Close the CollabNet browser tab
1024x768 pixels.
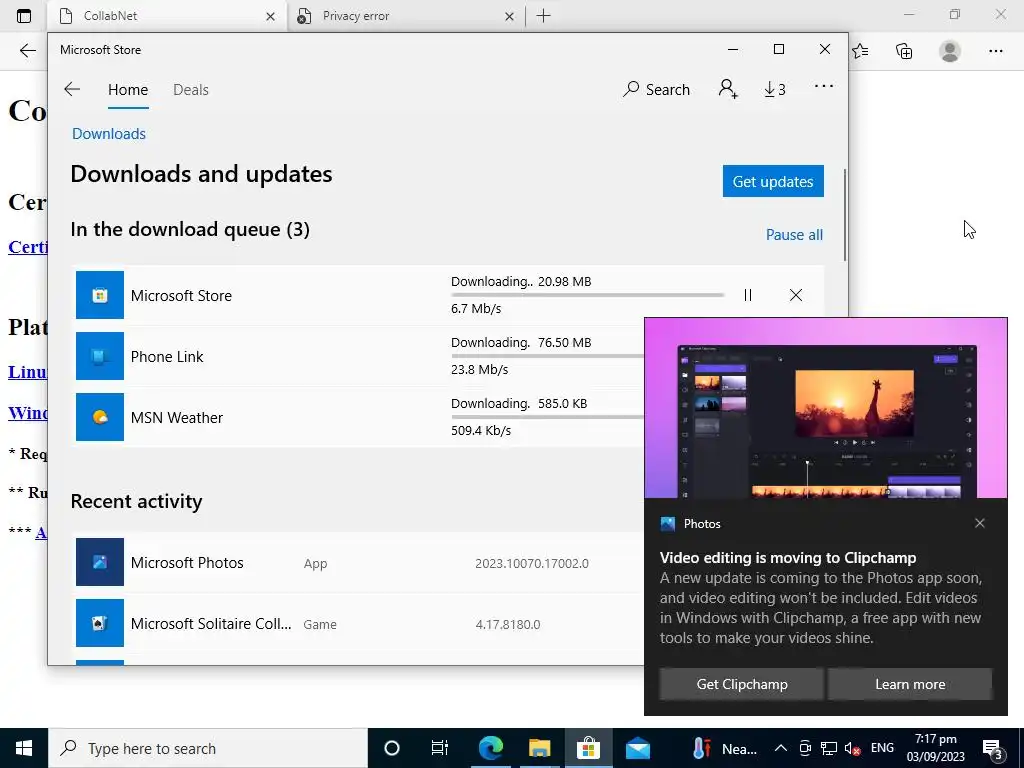coord(270,16)
